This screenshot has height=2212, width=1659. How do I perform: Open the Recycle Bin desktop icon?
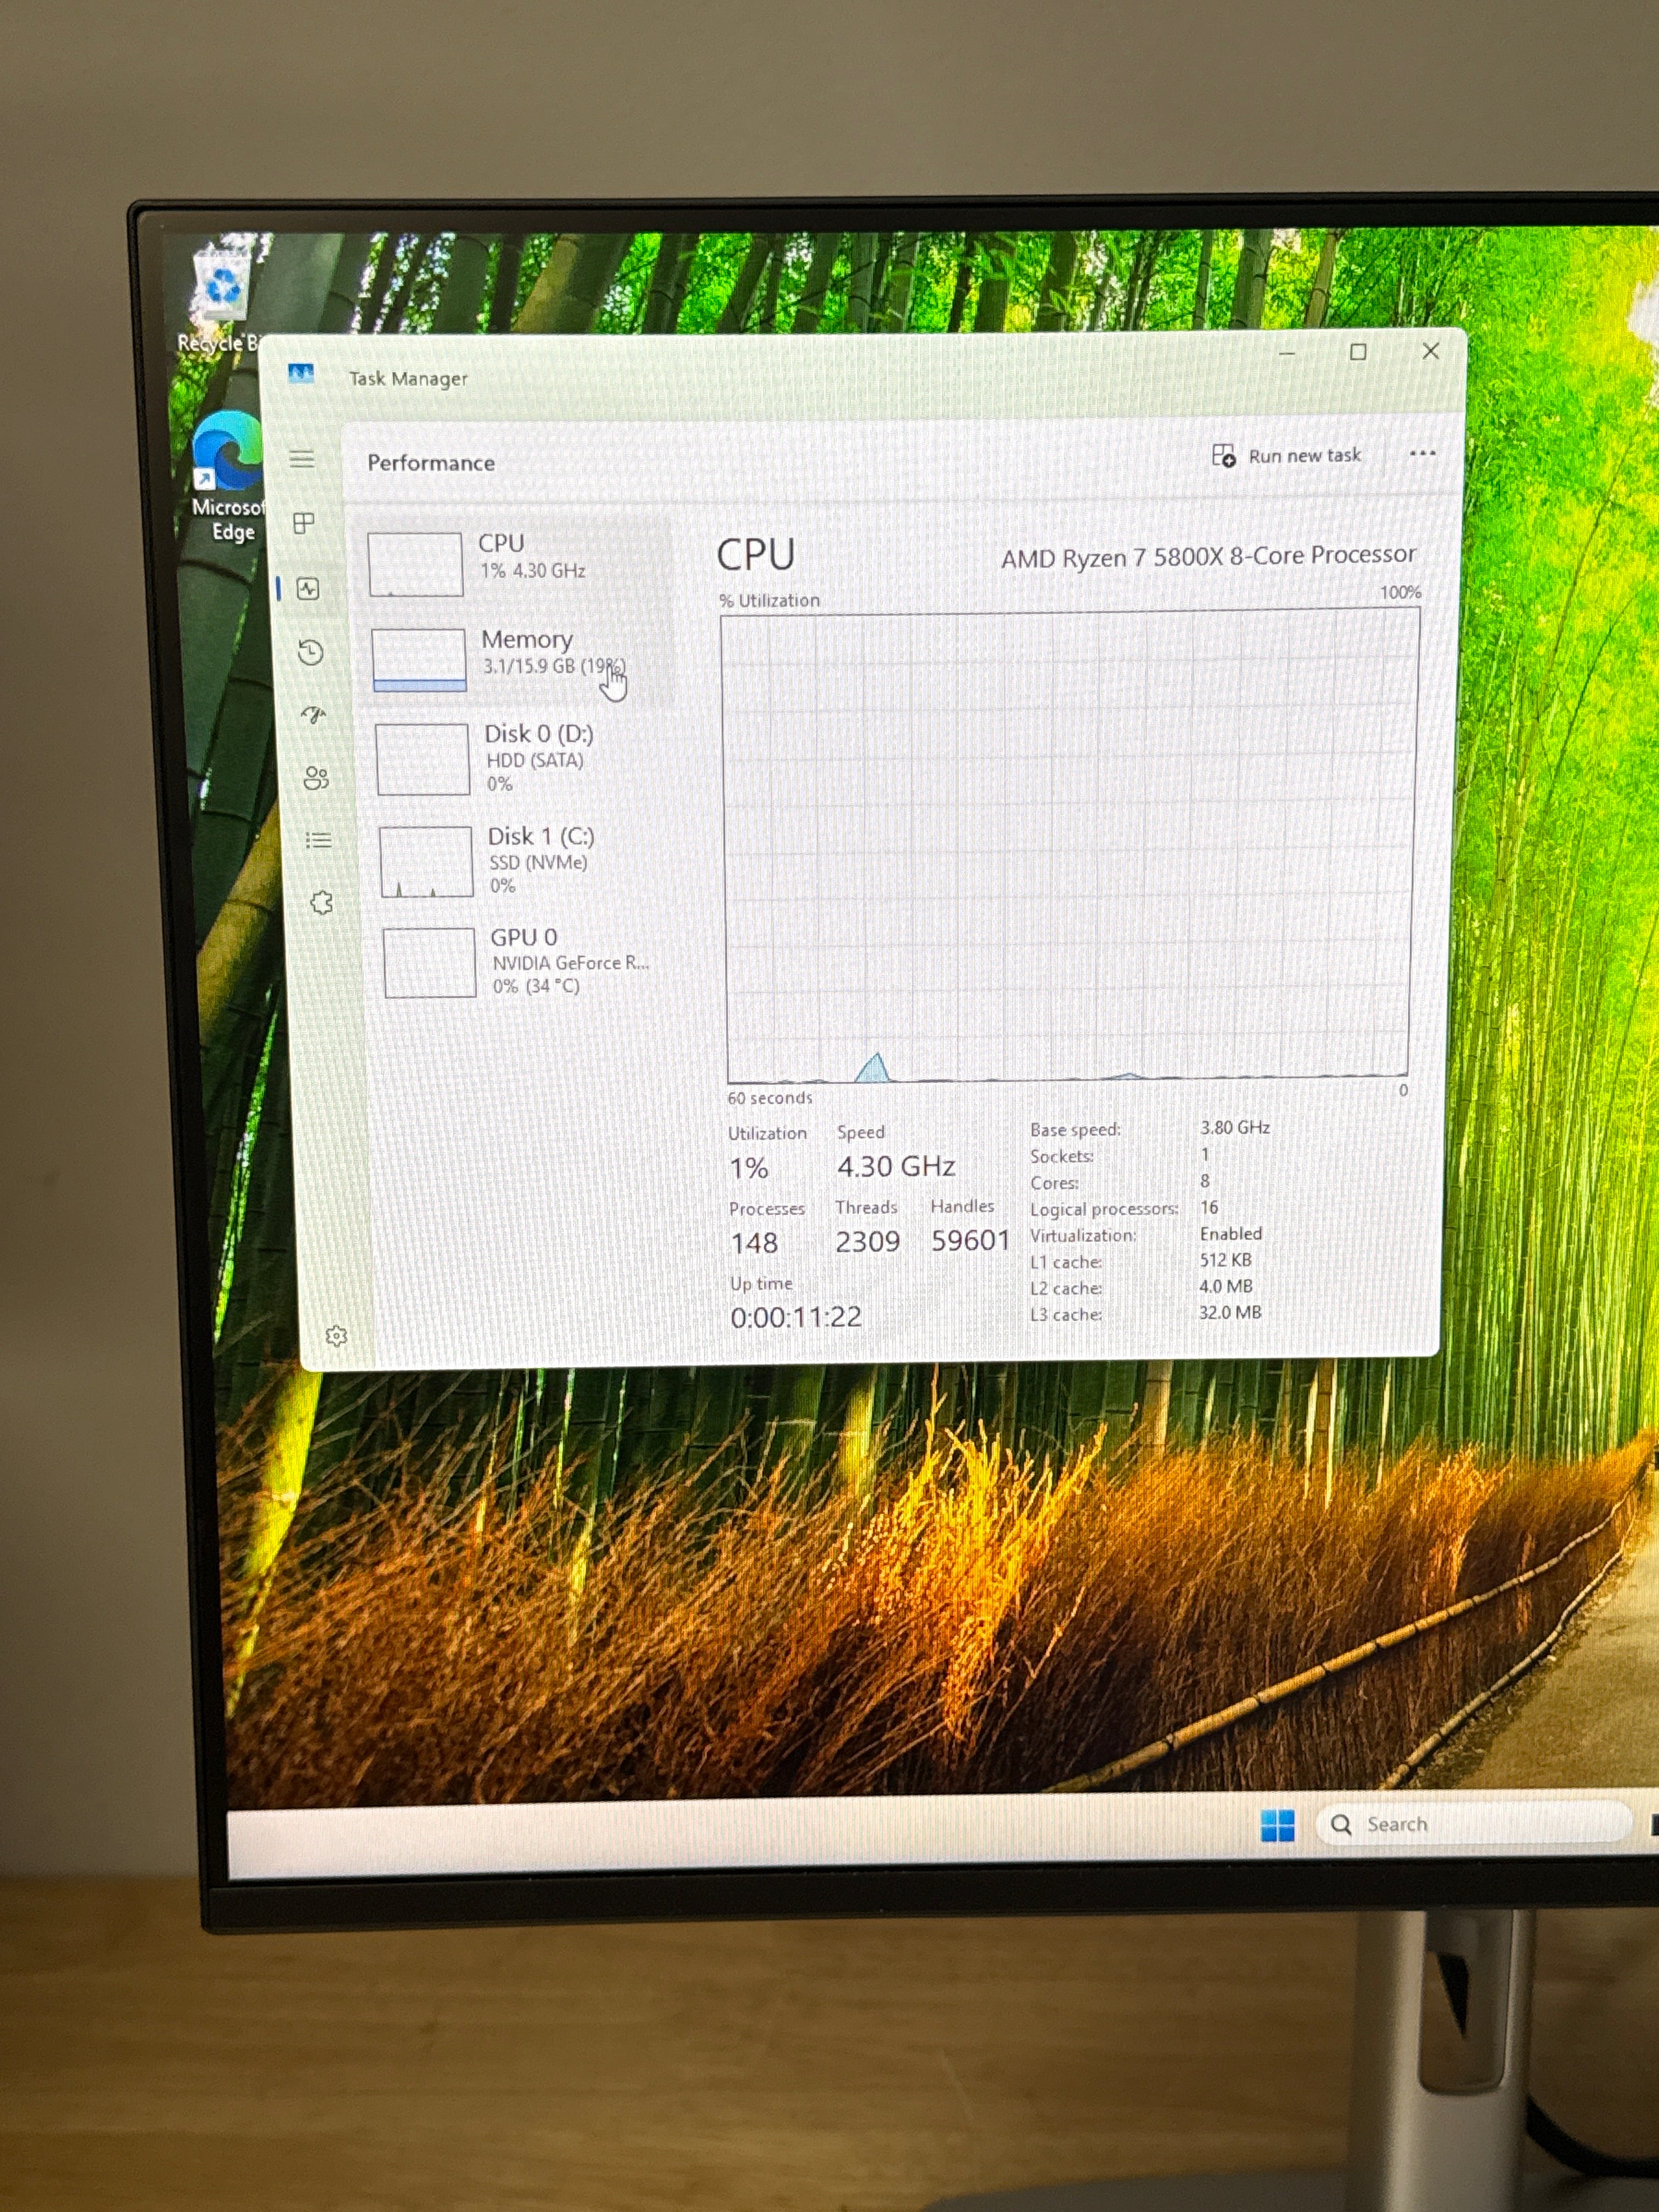[x=221, y=297]
